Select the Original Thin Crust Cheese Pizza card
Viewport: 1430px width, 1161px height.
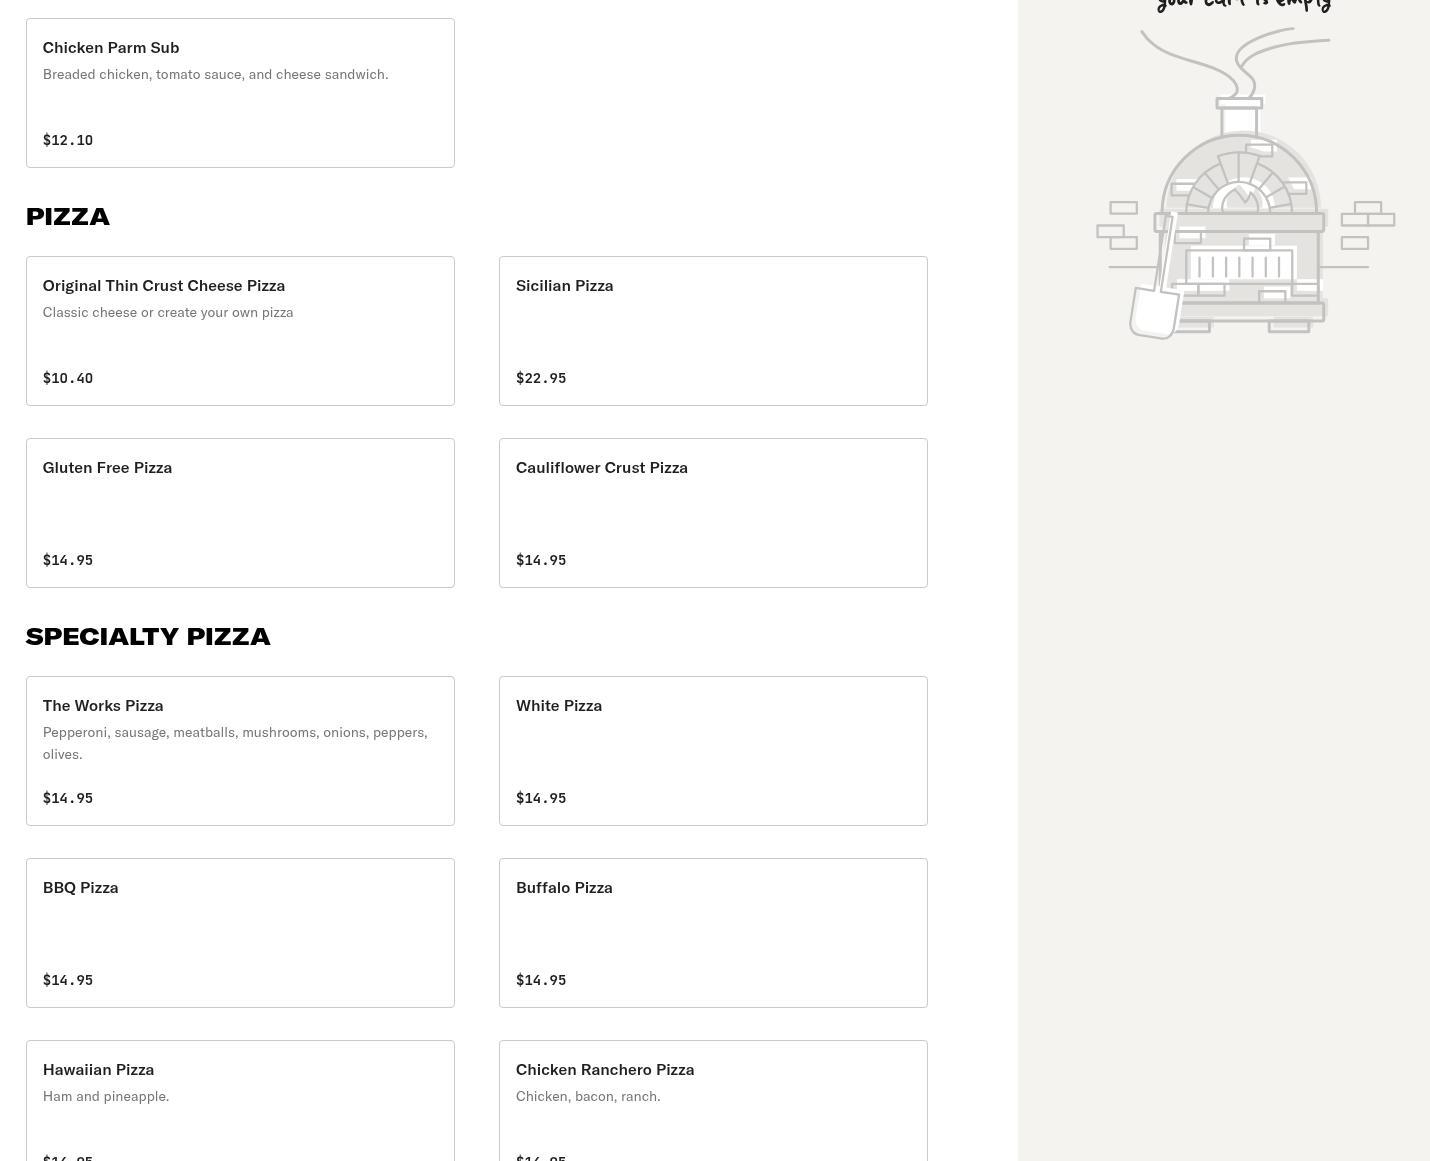click(x=240, y=331)
